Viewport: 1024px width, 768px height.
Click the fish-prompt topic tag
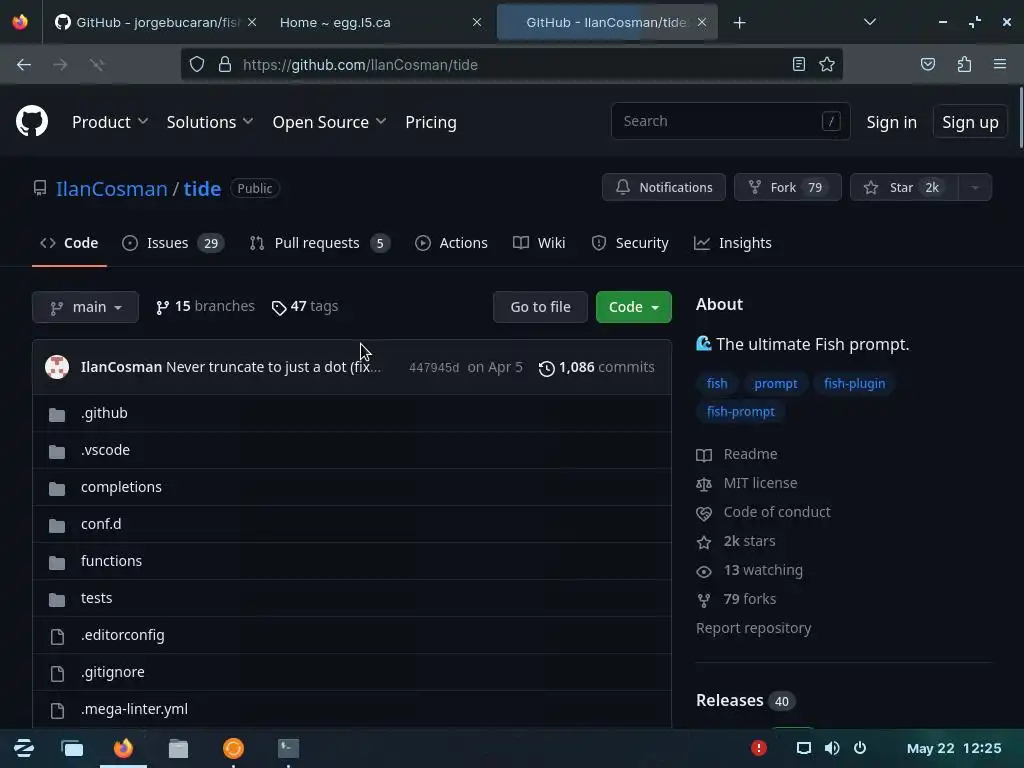741,411
